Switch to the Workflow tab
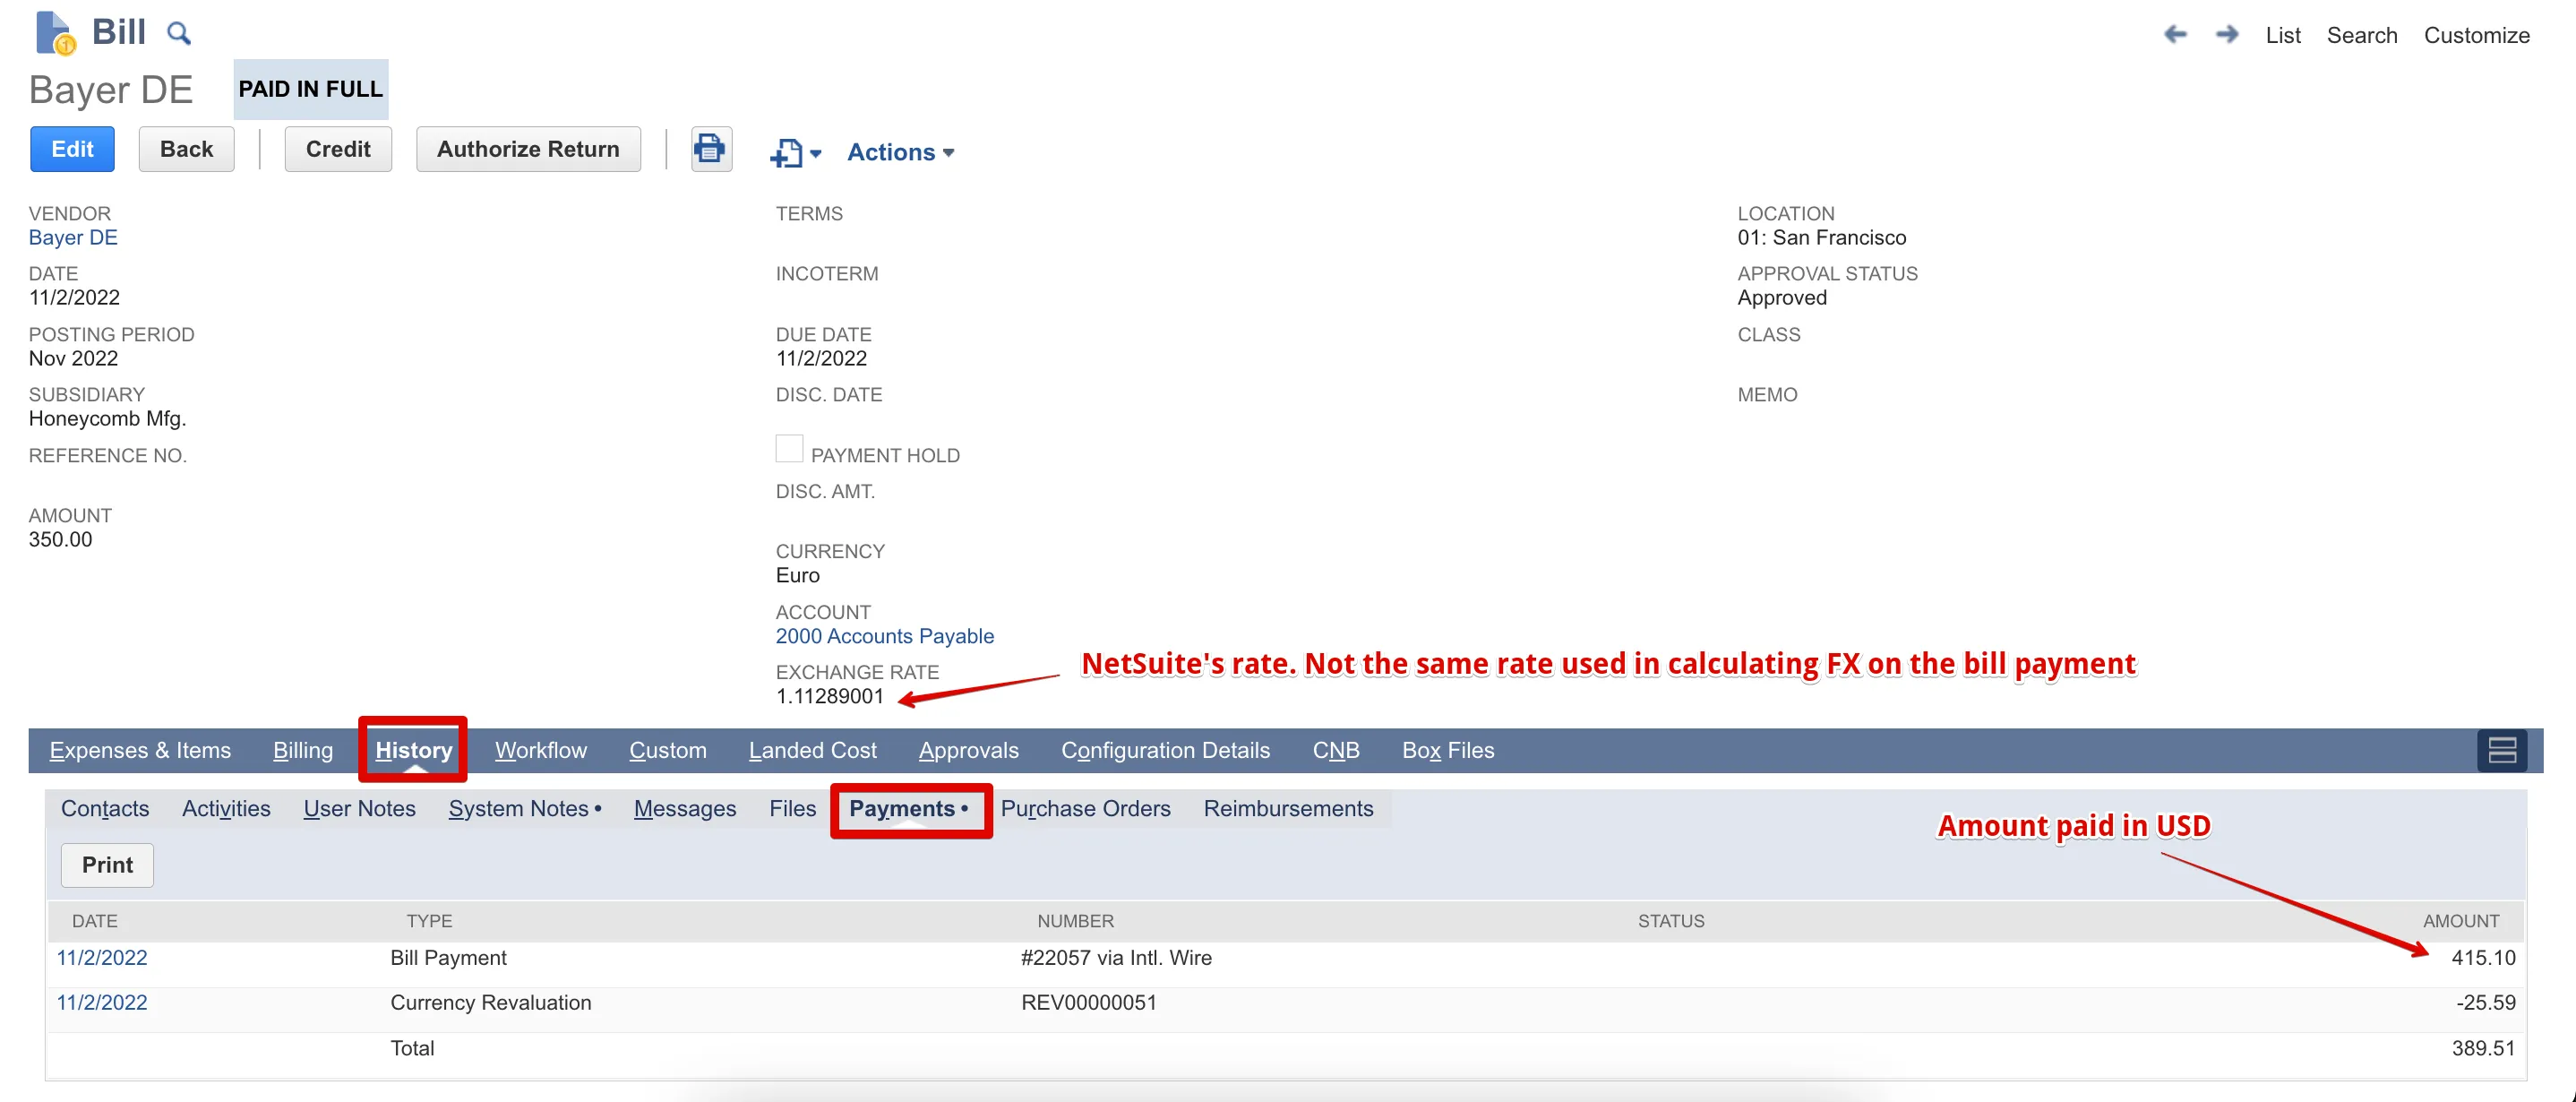The width and height of the screenshot is (2576, 1102). [x=541, y=750]
